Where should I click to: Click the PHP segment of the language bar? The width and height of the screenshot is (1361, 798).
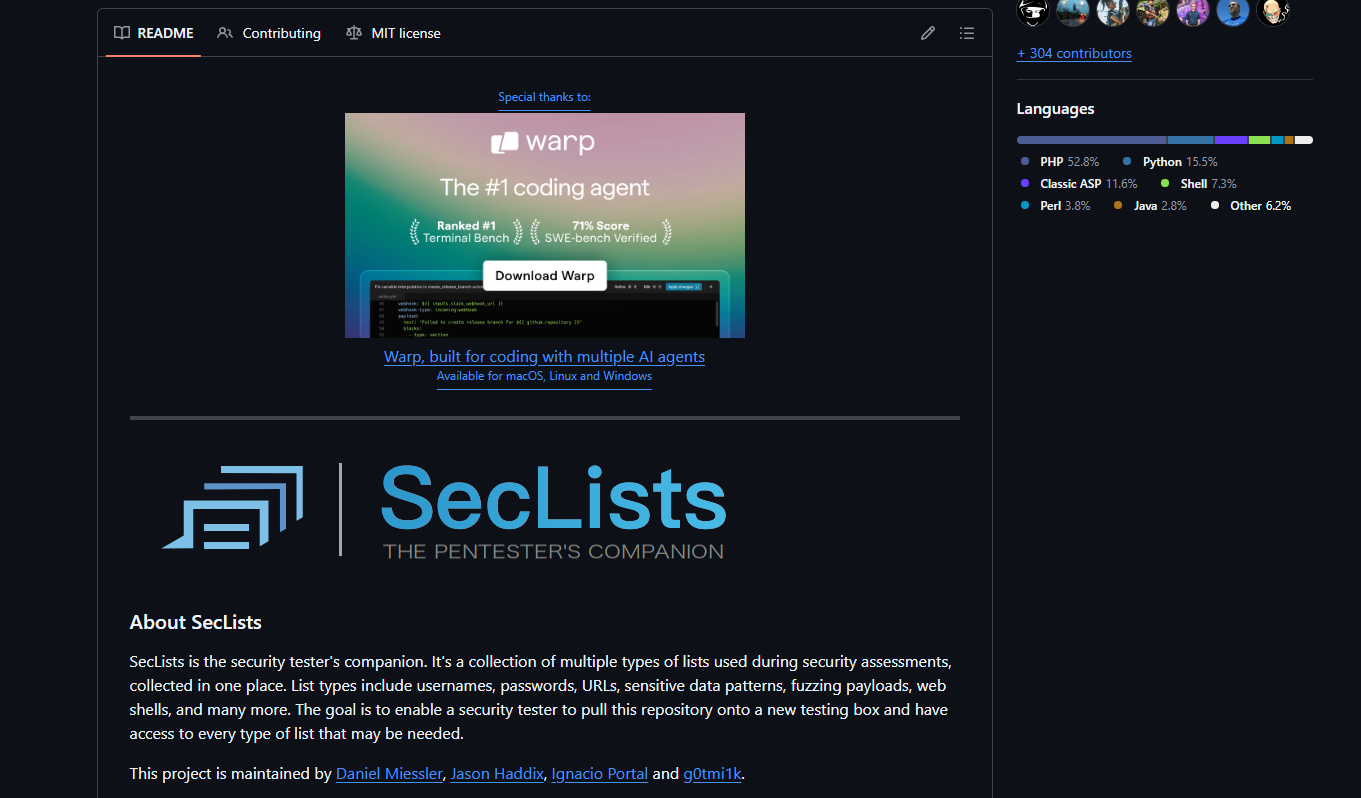coord(1092,140)
